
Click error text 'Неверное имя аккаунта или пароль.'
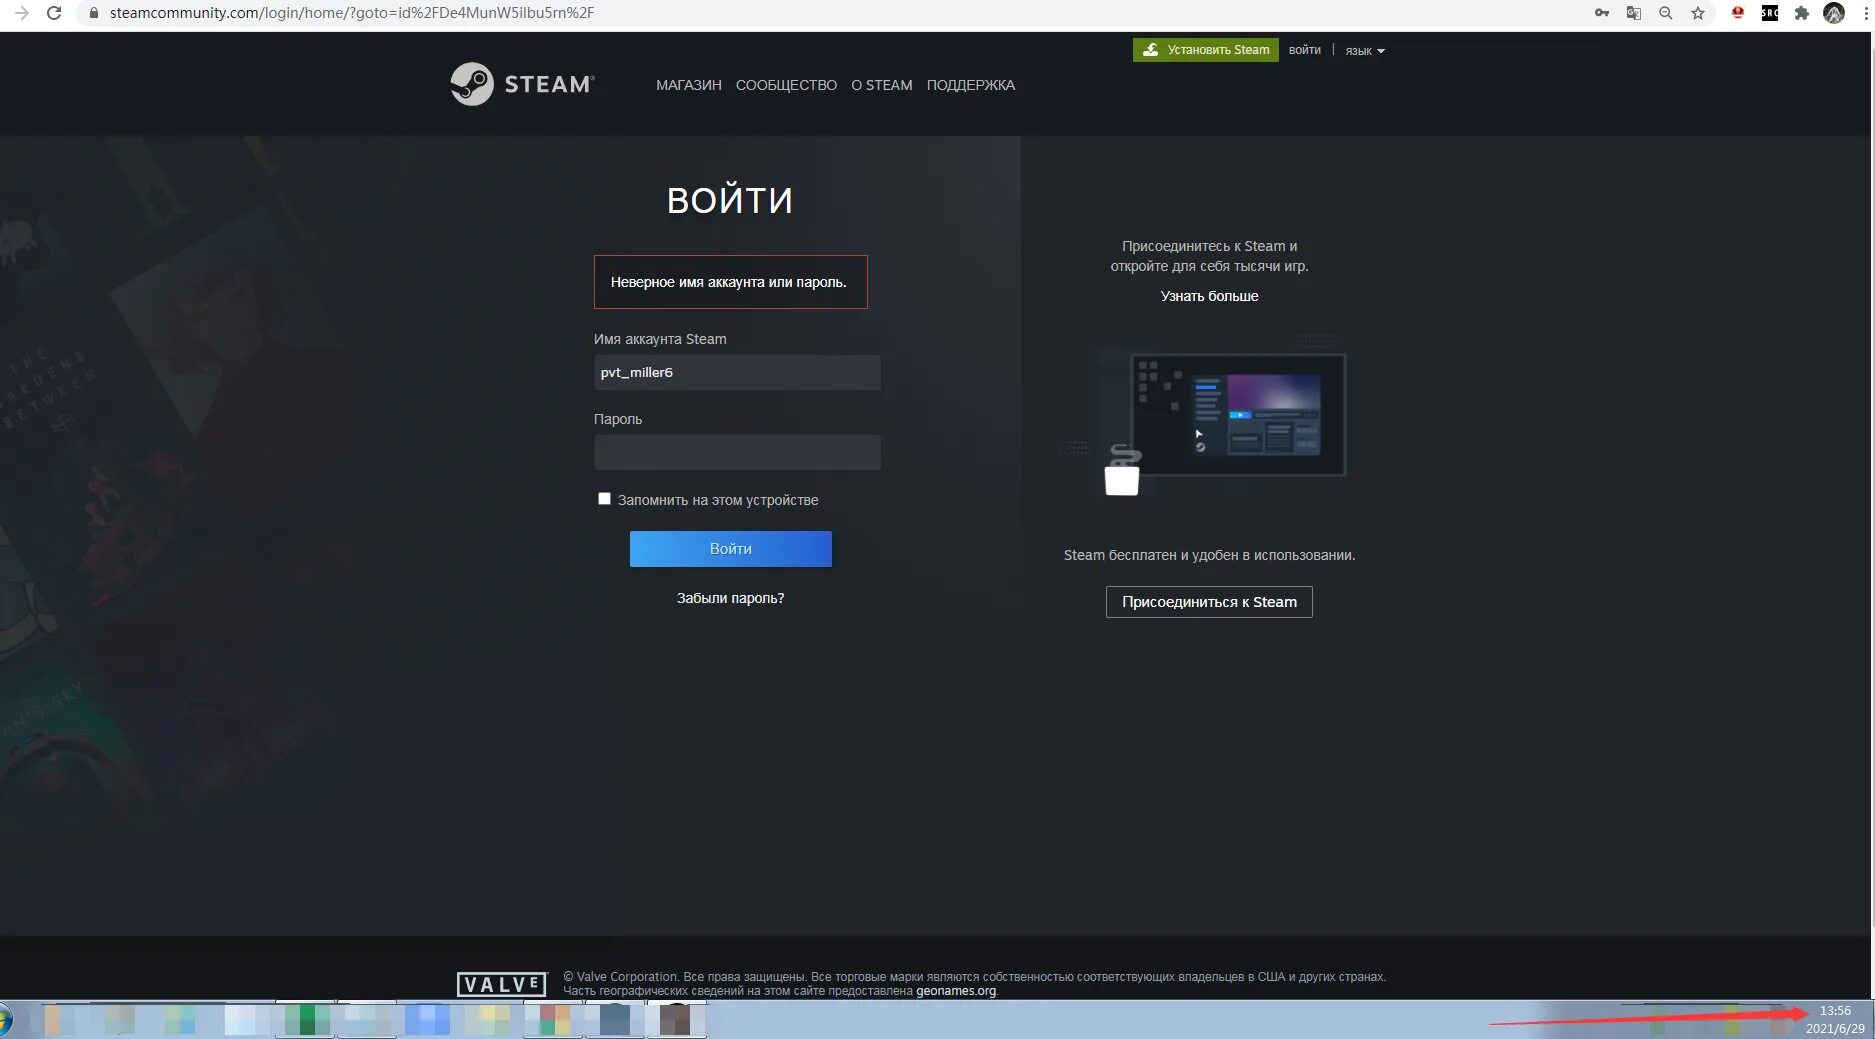729,282
